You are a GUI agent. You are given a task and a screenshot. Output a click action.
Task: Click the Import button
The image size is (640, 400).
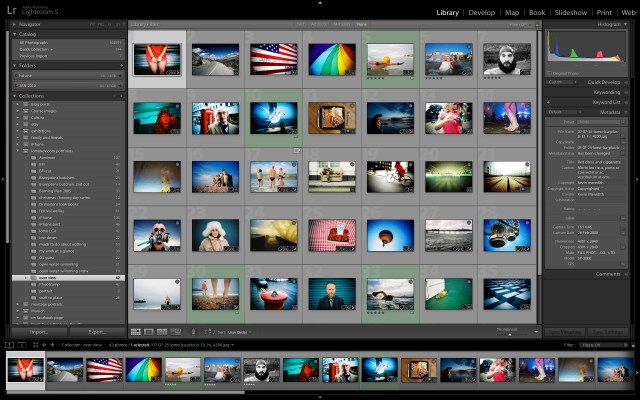39,332
